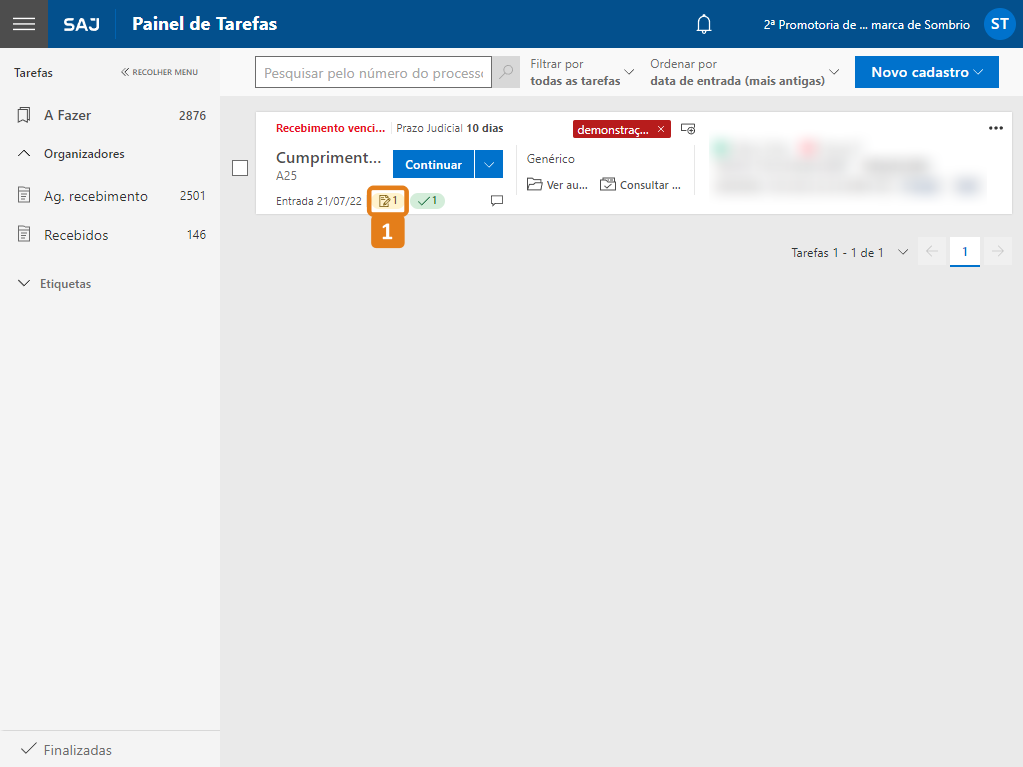The height and width of the screenshot is (767, 1023).
Task: Click the green completed checkmark badge
Action: point(428,201)
